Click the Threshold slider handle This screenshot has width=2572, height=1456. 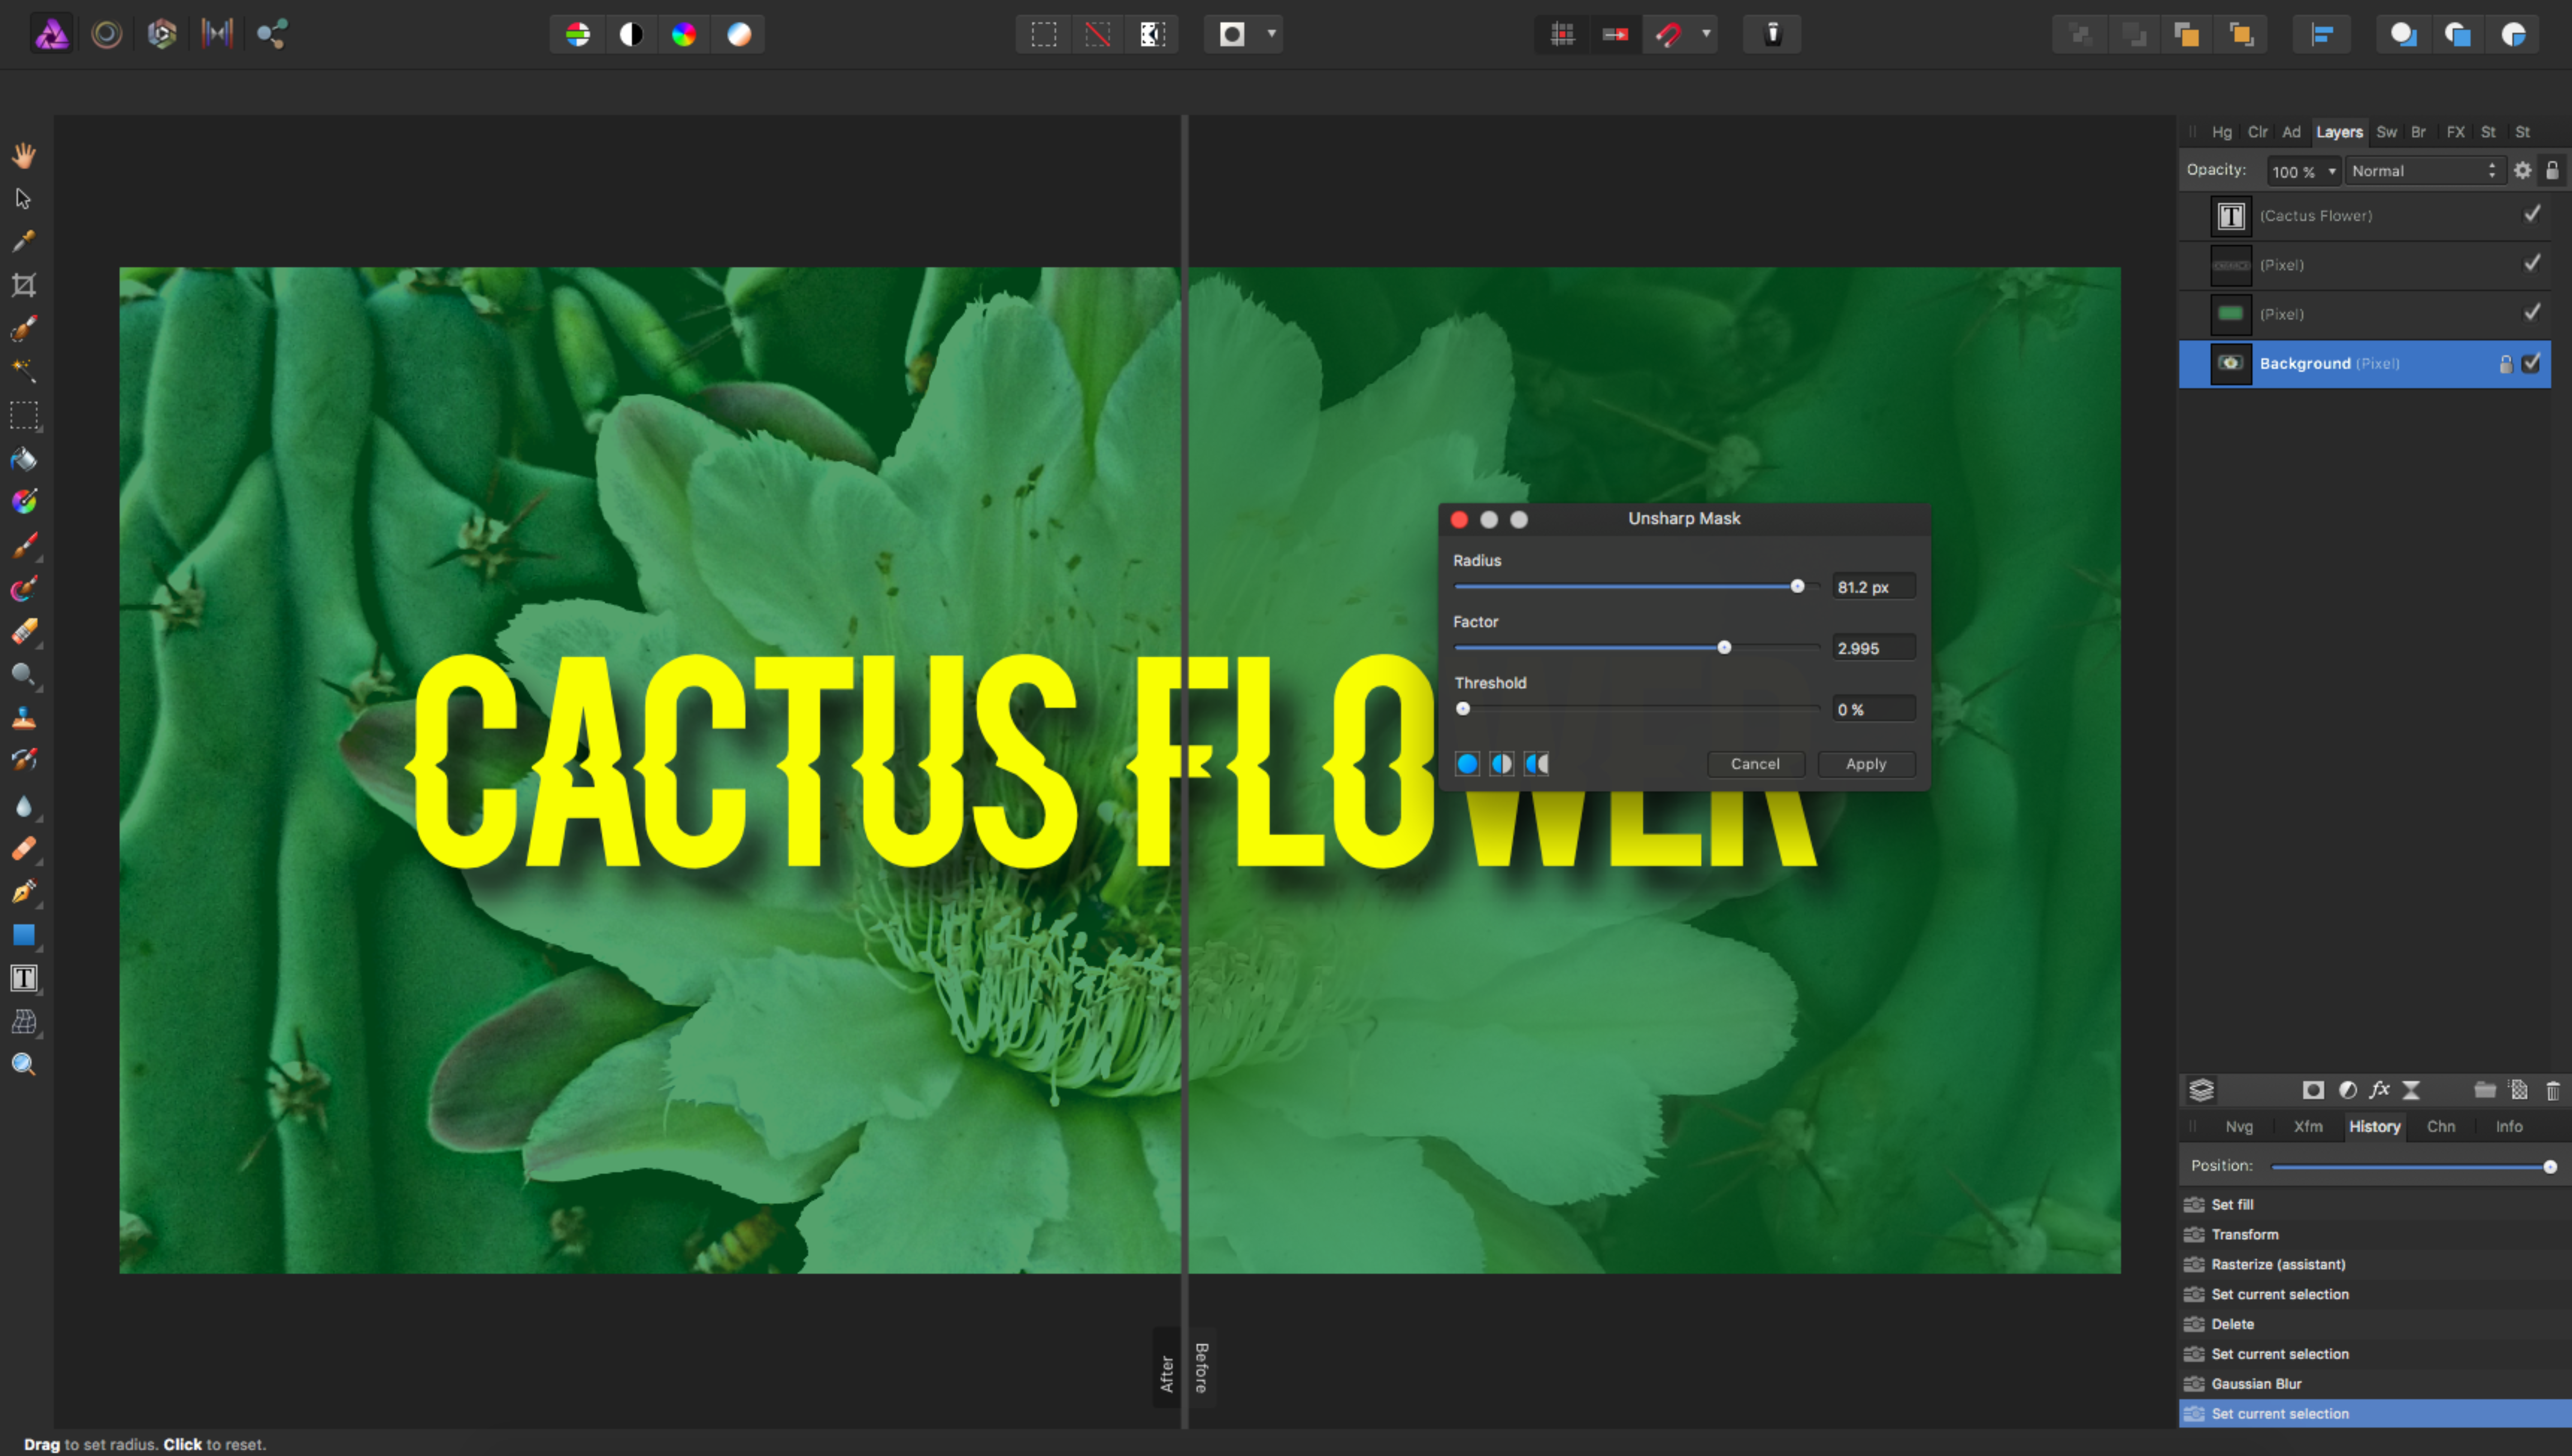tap(1463, 709)
